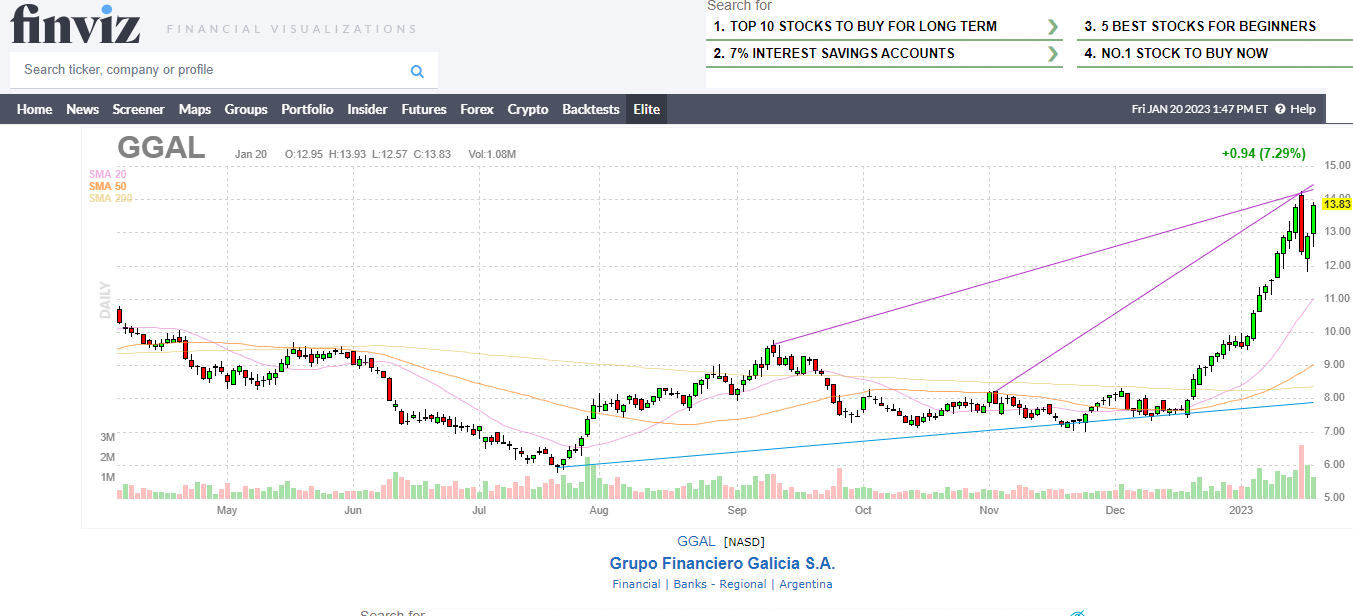Image resolution: width=1353 pixels, height=616 pixels.
Task: Click the date and time text in navbar
Action: 1200,109
